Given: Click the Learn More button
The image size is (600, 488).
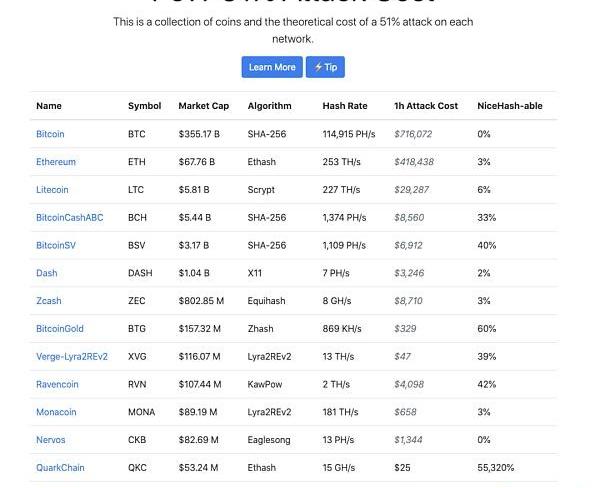Looking at the screenshot, I should (x=272, y=67).
